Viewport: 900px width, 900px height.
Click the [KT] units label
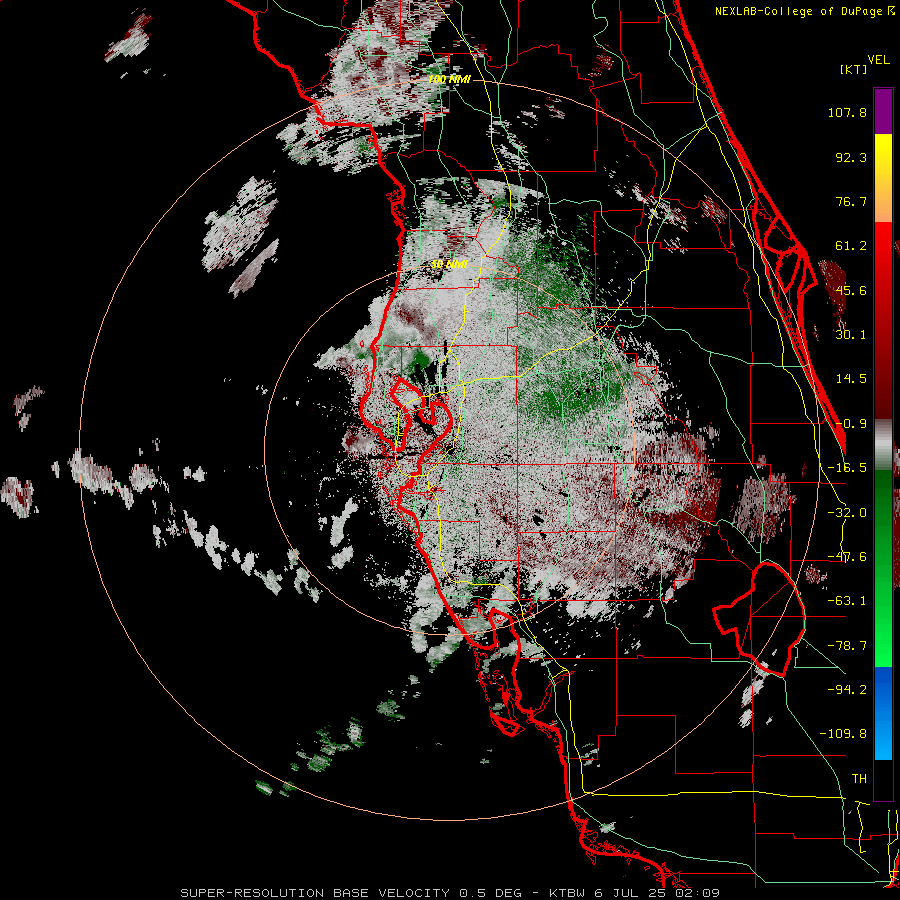pyautogui.click(x=853, y=69)
